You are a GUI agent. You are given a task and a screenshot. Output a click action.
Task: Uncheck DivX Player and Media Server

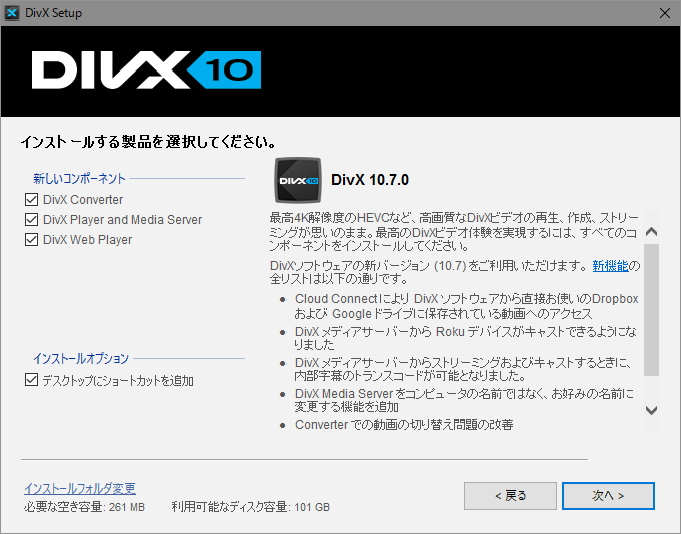[31, 220]
